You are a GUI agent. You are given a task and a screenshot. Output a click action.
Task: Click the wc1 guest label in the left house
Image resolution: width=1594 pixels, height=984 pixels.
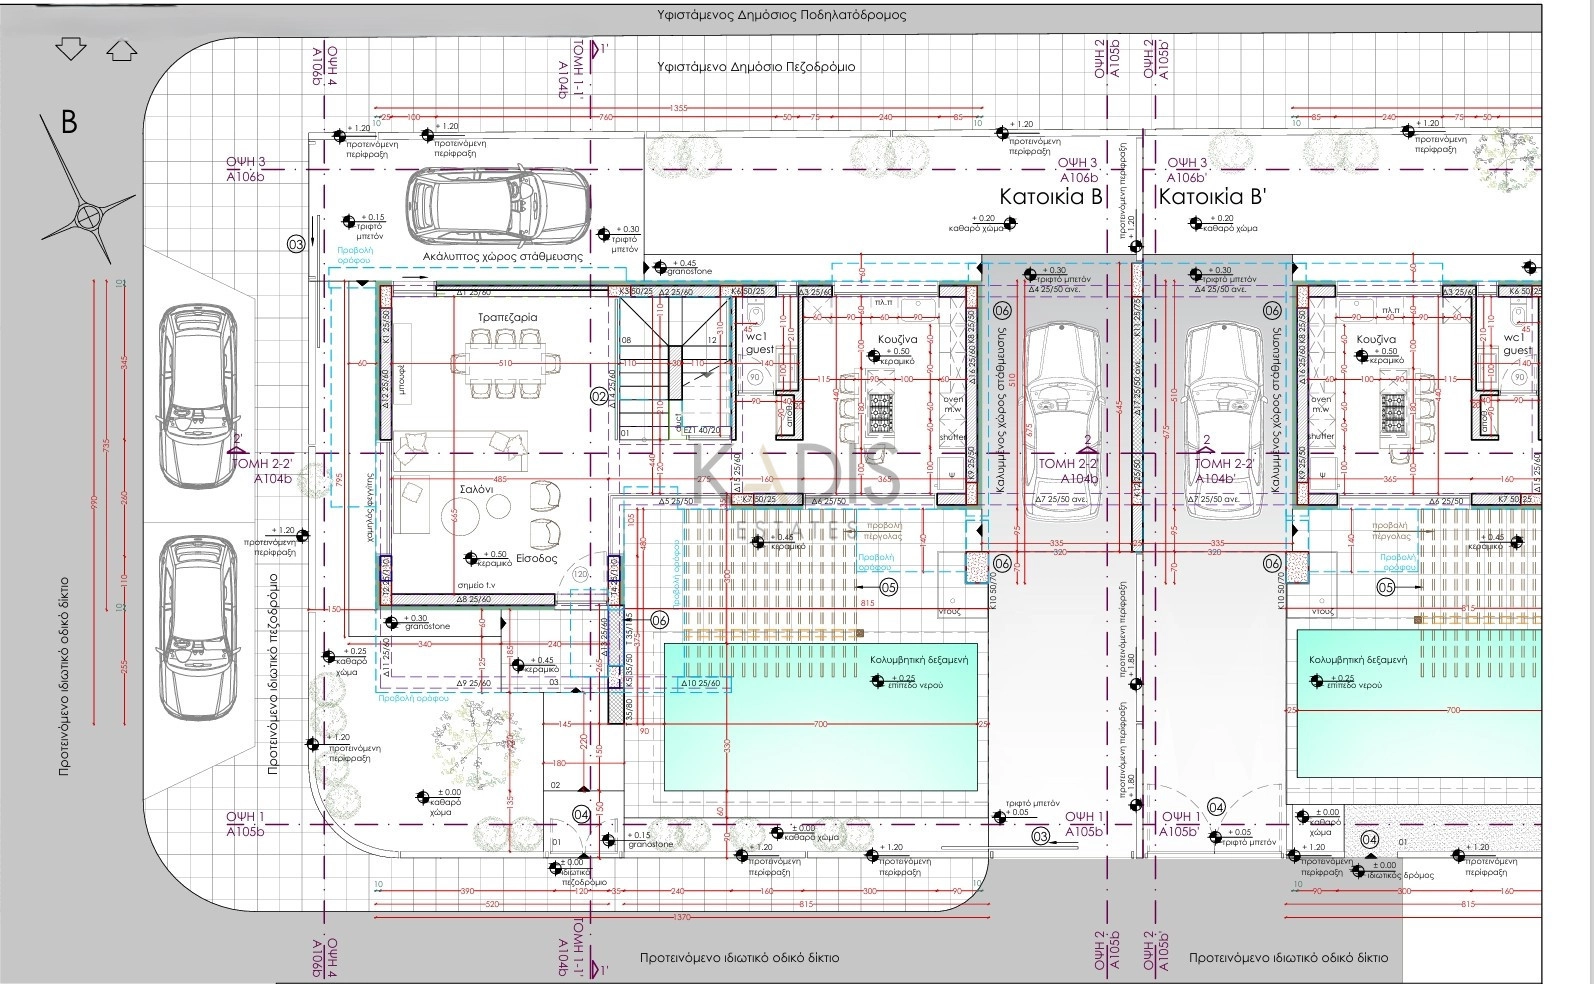click(x=760, y=343)
